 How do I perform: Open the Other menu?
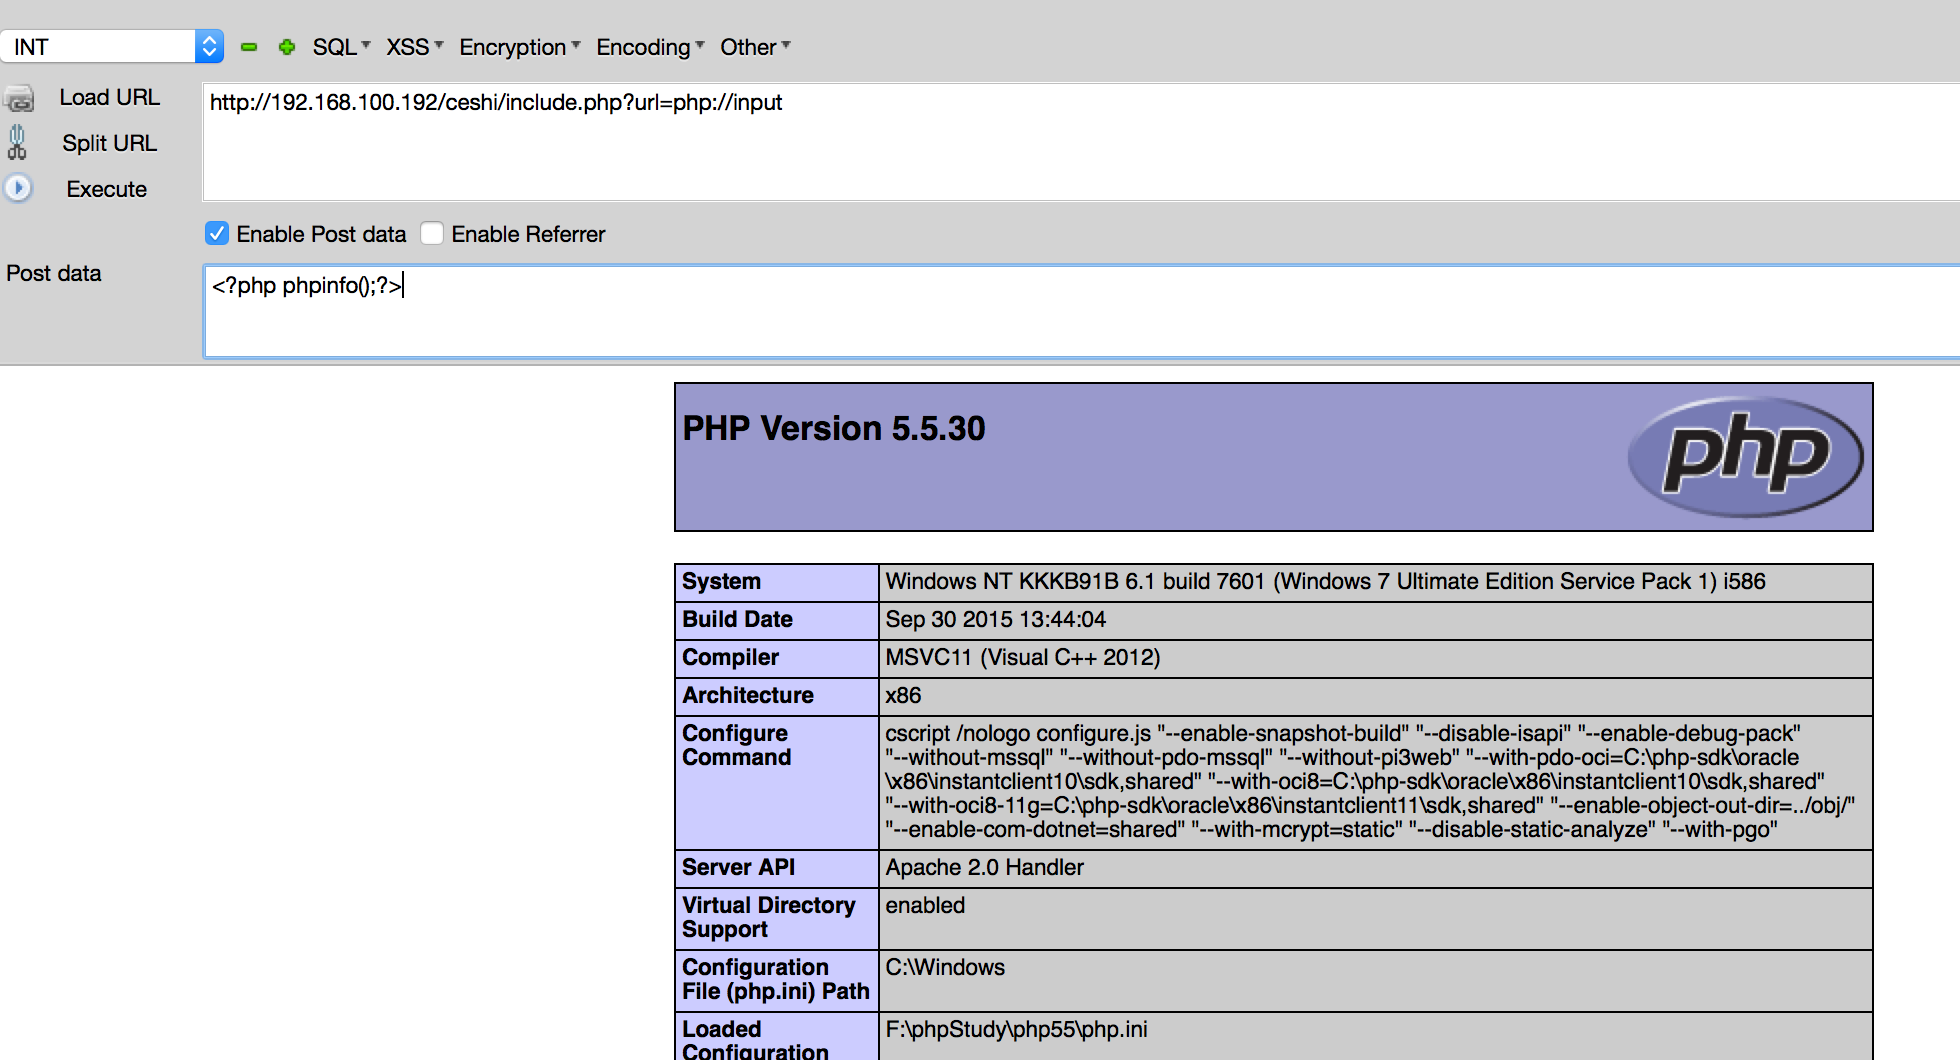pos(755,47)
